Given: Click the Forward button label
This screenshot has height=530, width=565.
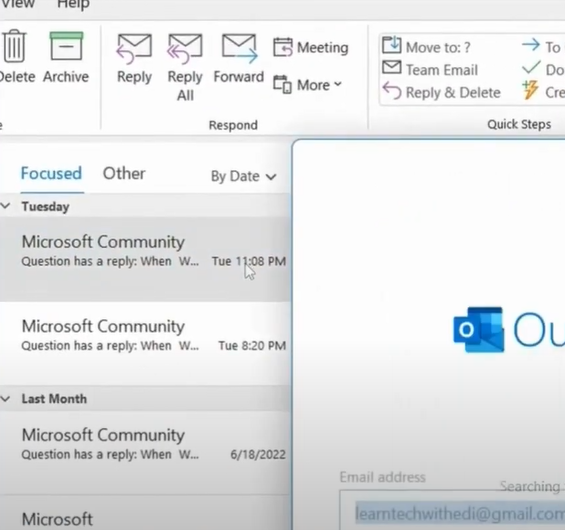Looking at the screenshot, I should pos(239,77).
